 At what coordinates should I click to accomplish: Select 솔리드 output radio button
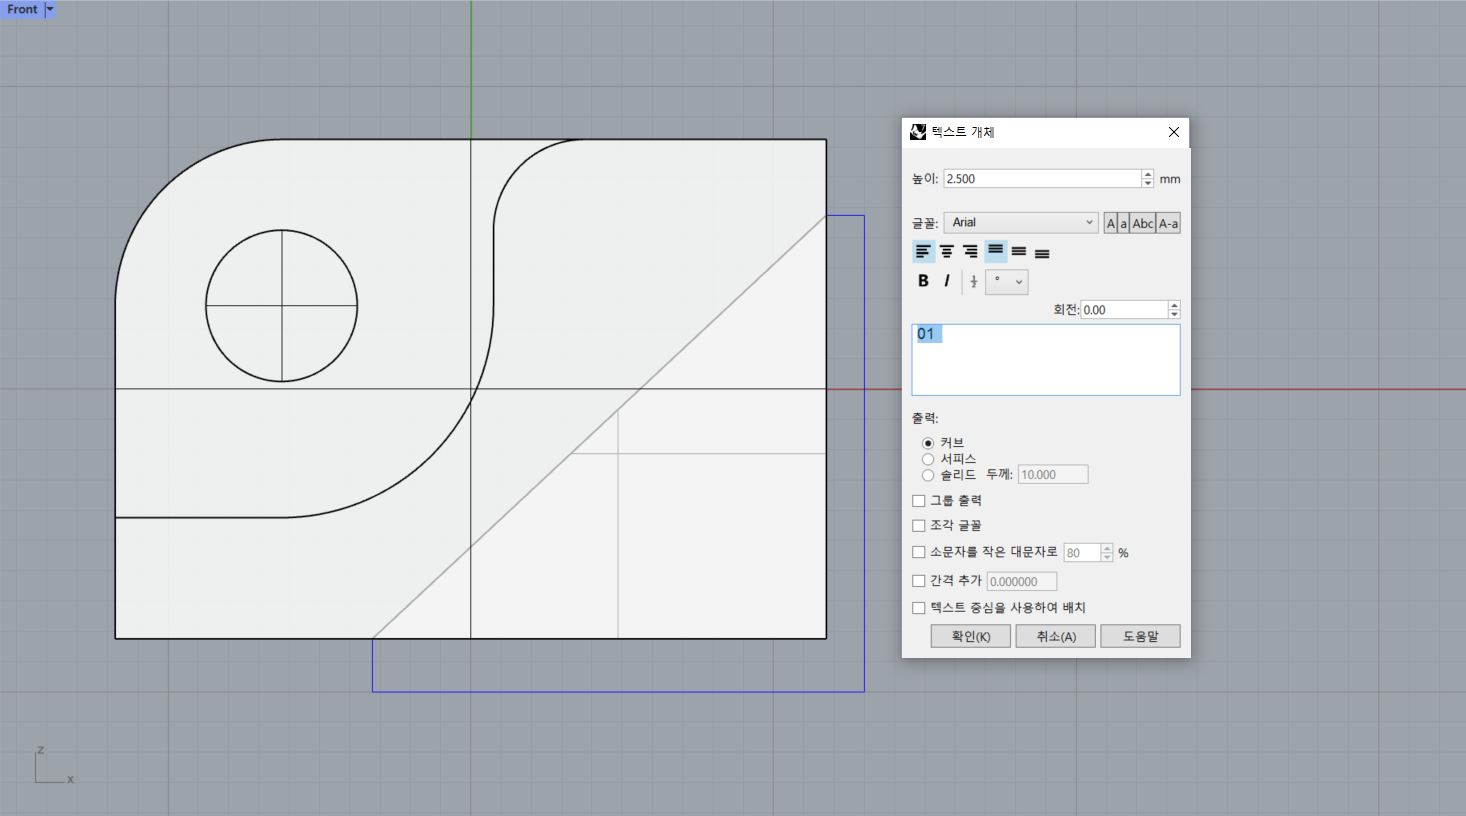928,475
